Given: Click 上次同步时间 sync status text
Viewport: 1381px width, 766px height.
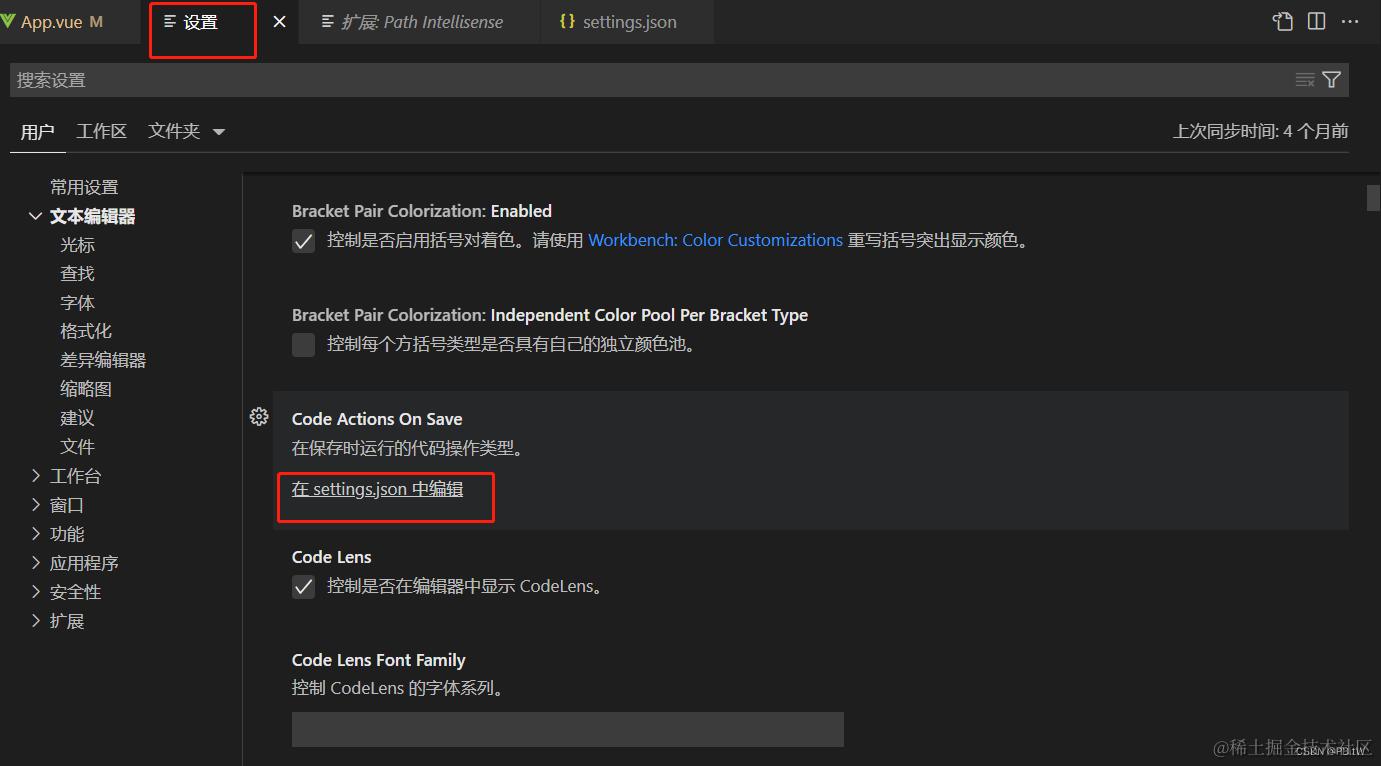Looking at the screenshot, I should click(1260, 131).
